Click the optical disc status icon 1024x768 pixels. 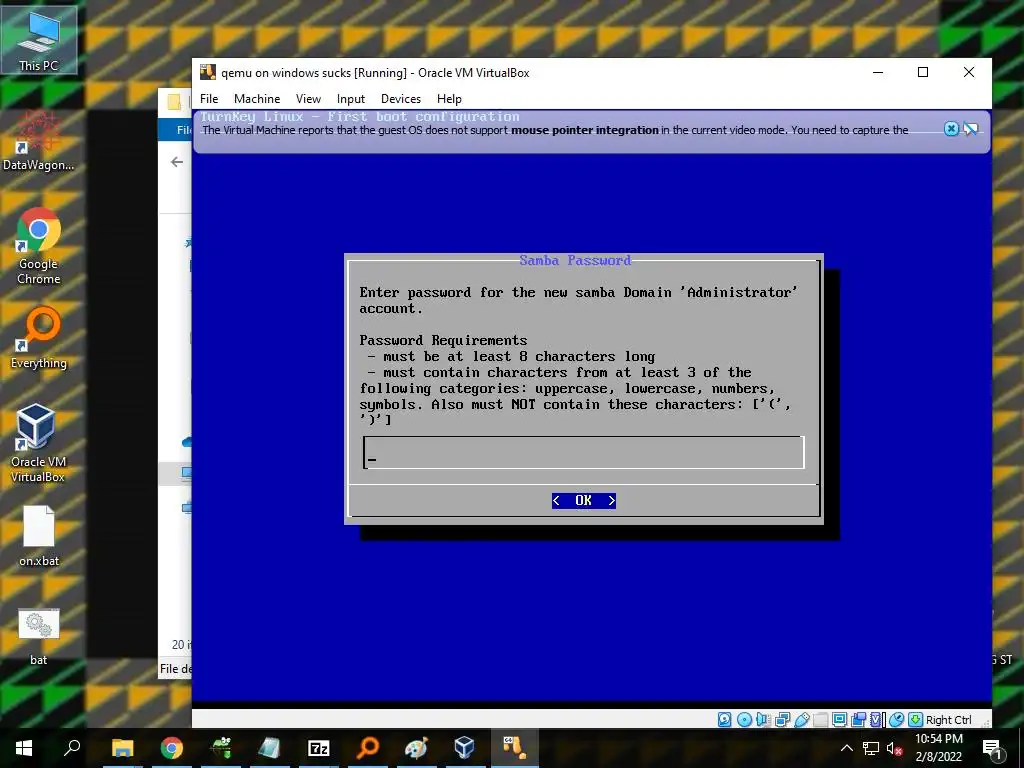[744, 720]
